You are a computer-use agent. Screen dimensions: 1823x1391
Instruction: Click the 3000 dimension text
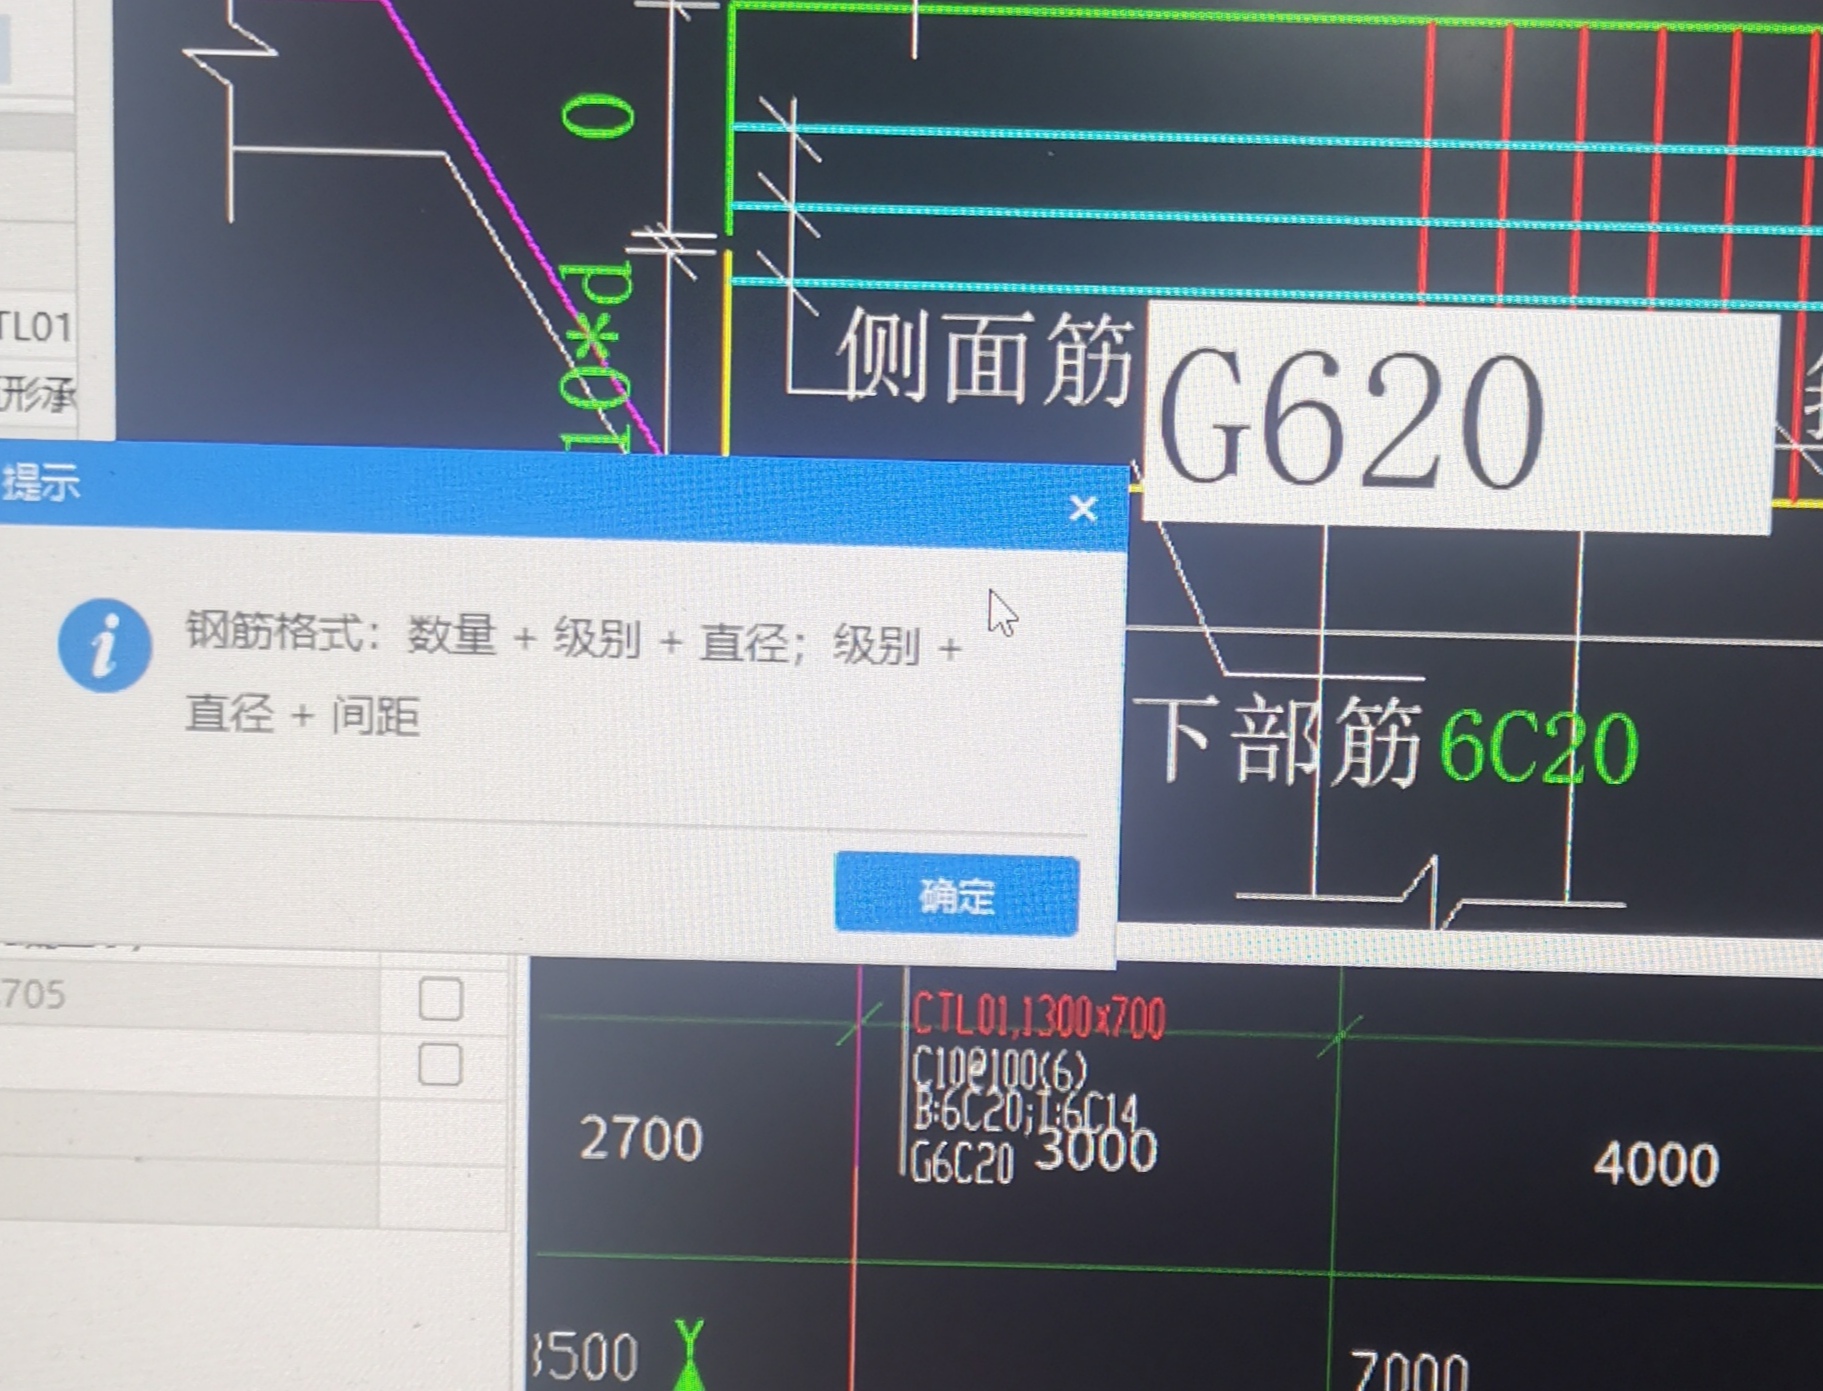point(1096,1149)
